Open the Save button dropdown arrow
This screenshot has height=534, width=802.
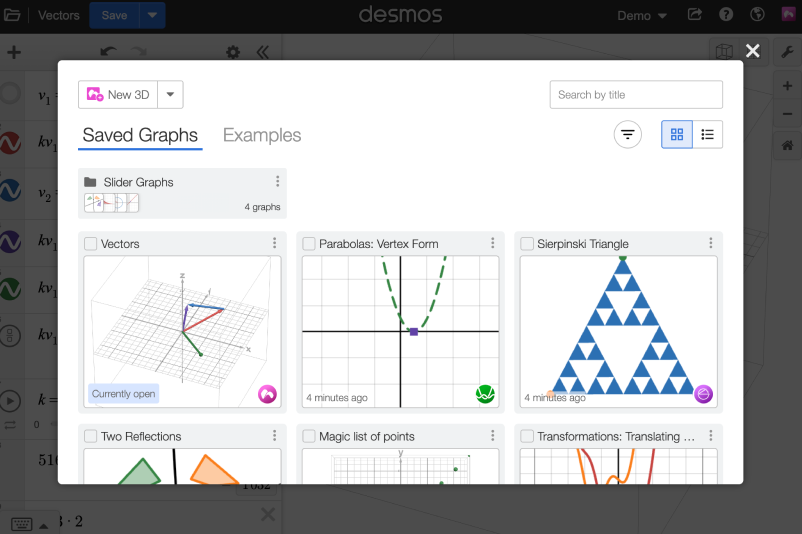click(152, 15)
